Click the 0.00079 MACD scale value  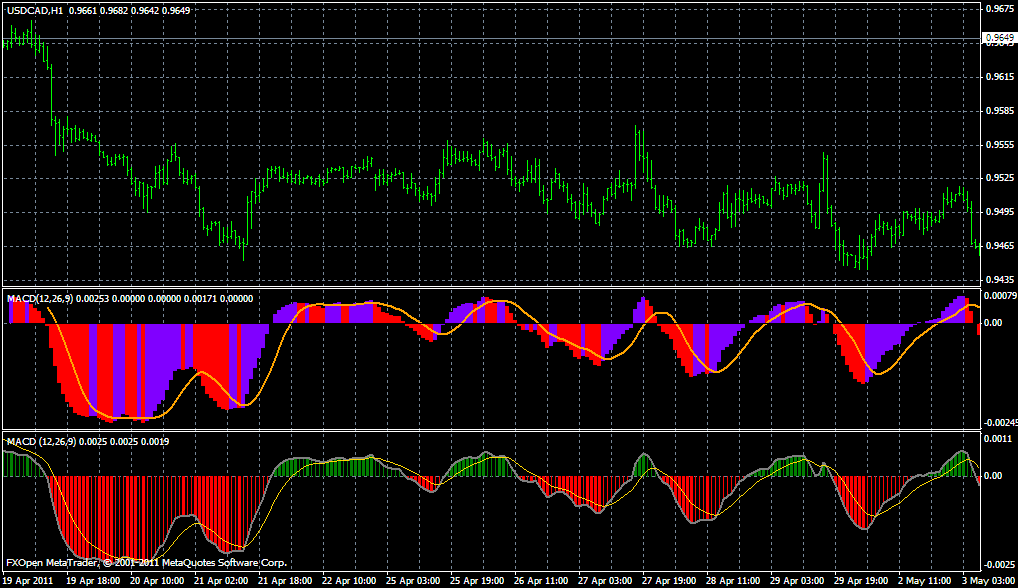[x=1000, y=296]
